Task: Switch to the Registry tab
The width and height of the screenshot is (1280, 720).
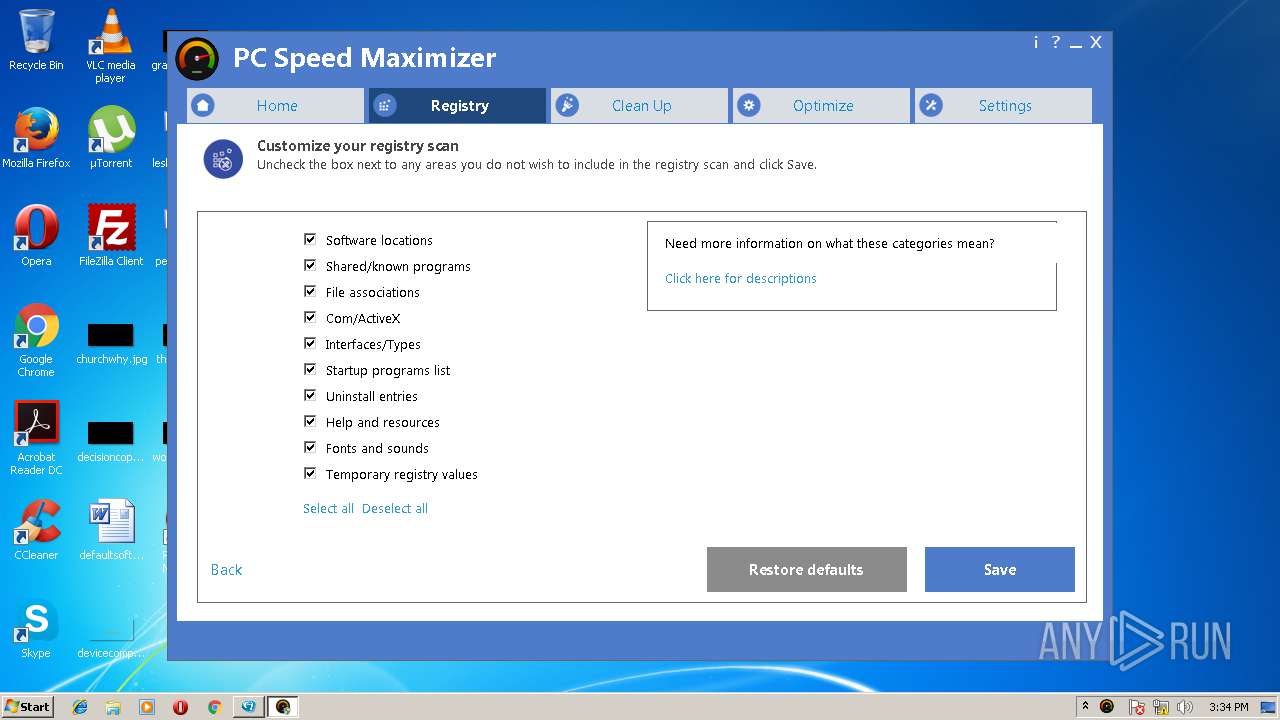Action: click(458, 105)
